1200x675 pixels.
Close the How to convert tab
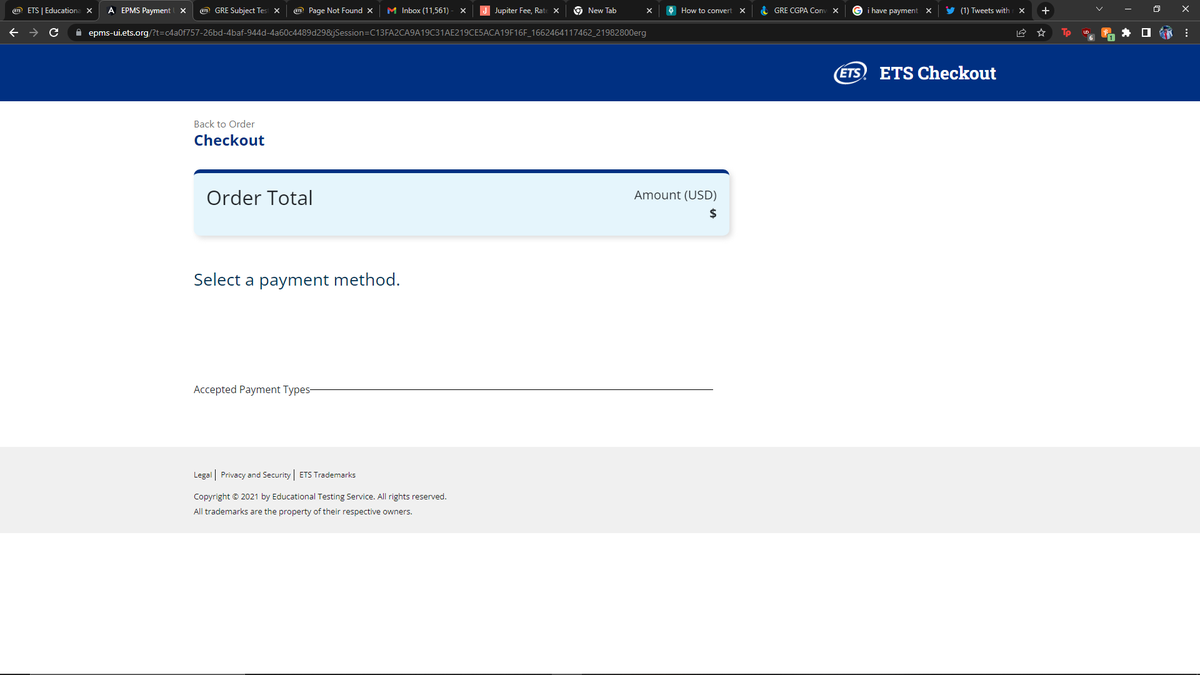tap(742, 10)
